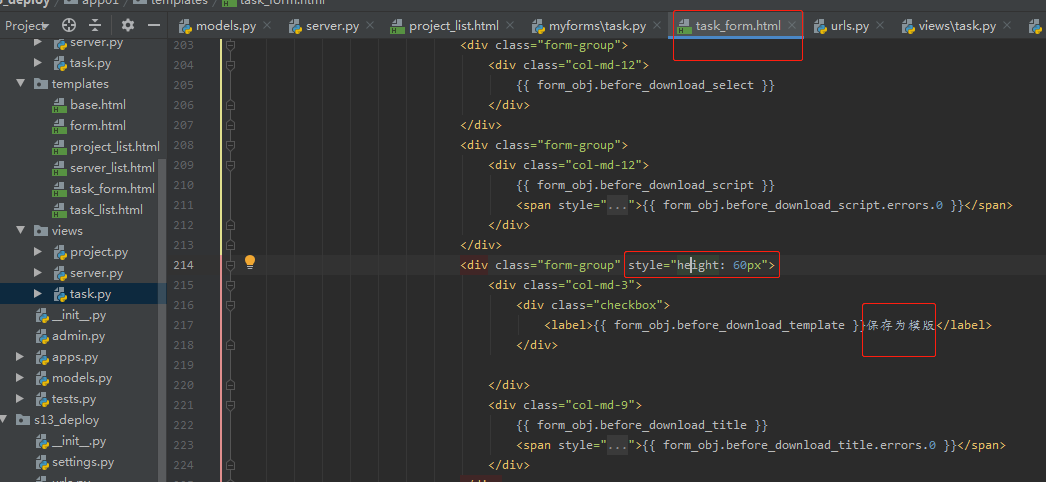Toggle the fold marker on line 214
Viewport: 1046px width, 482px height.
230,265
